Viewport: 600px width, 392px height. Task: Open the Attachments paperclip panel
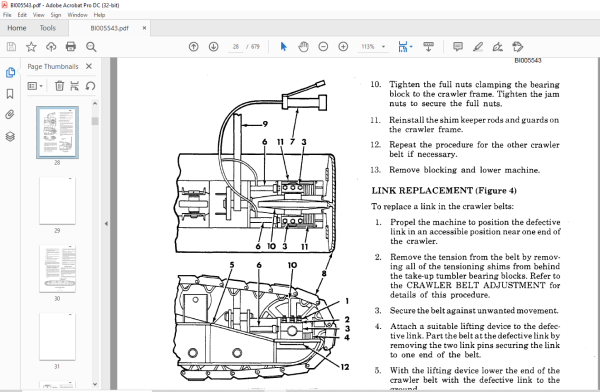pyautogui.click(x=10, y=115)
